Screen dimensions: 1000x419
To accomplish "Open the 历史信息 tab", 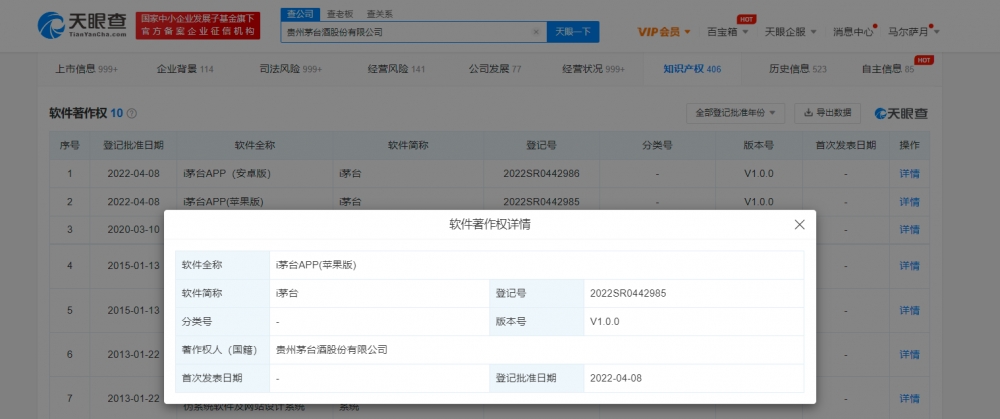I will (791, 69).
